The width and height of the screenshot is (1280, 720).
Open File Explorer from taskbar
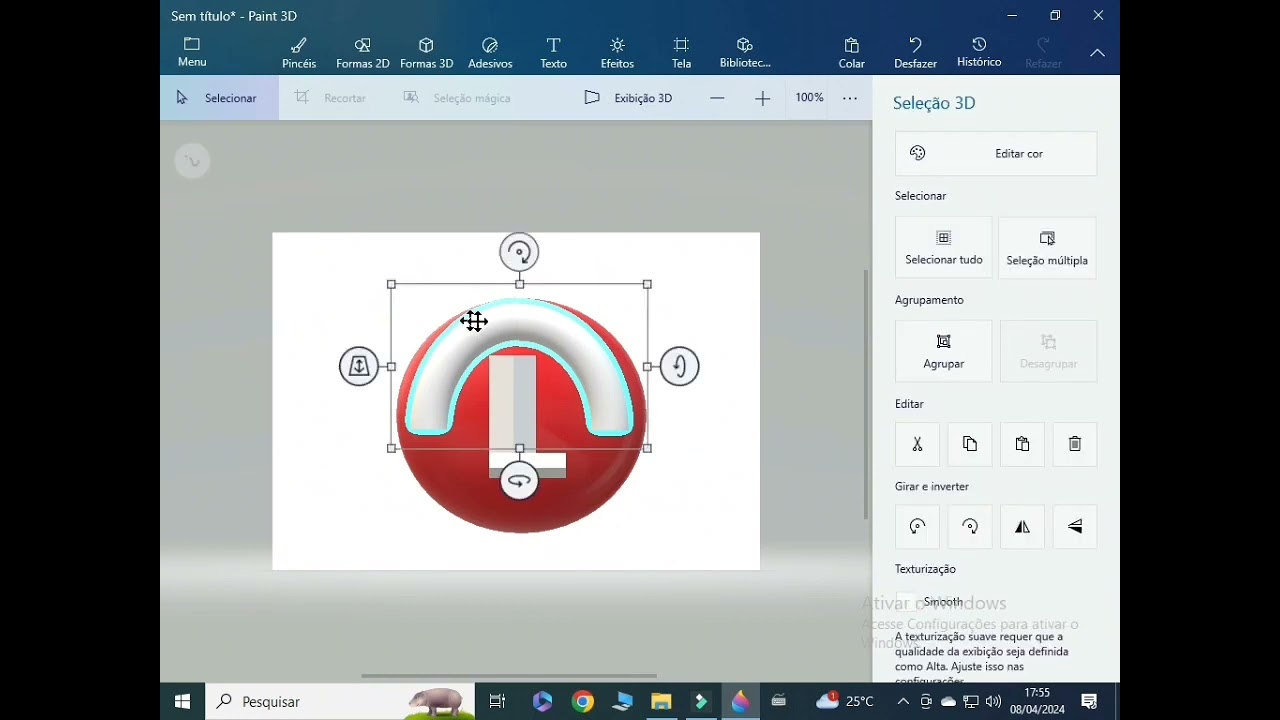pos(661,701)
